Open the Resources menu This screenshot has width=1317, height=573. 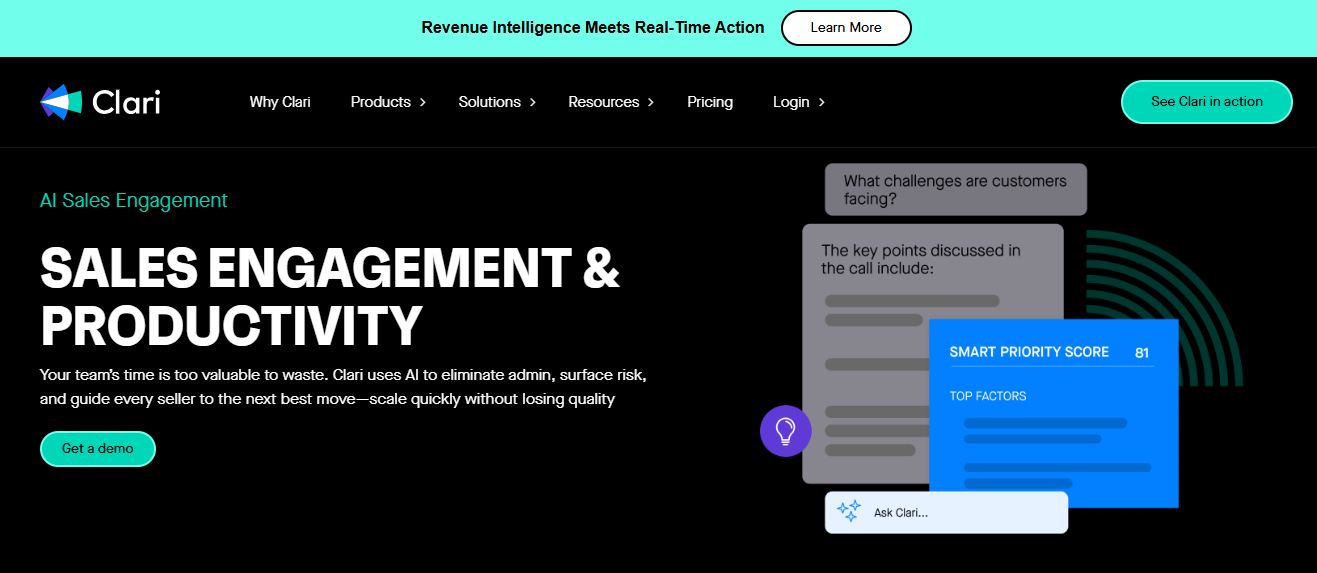(604, 102)
